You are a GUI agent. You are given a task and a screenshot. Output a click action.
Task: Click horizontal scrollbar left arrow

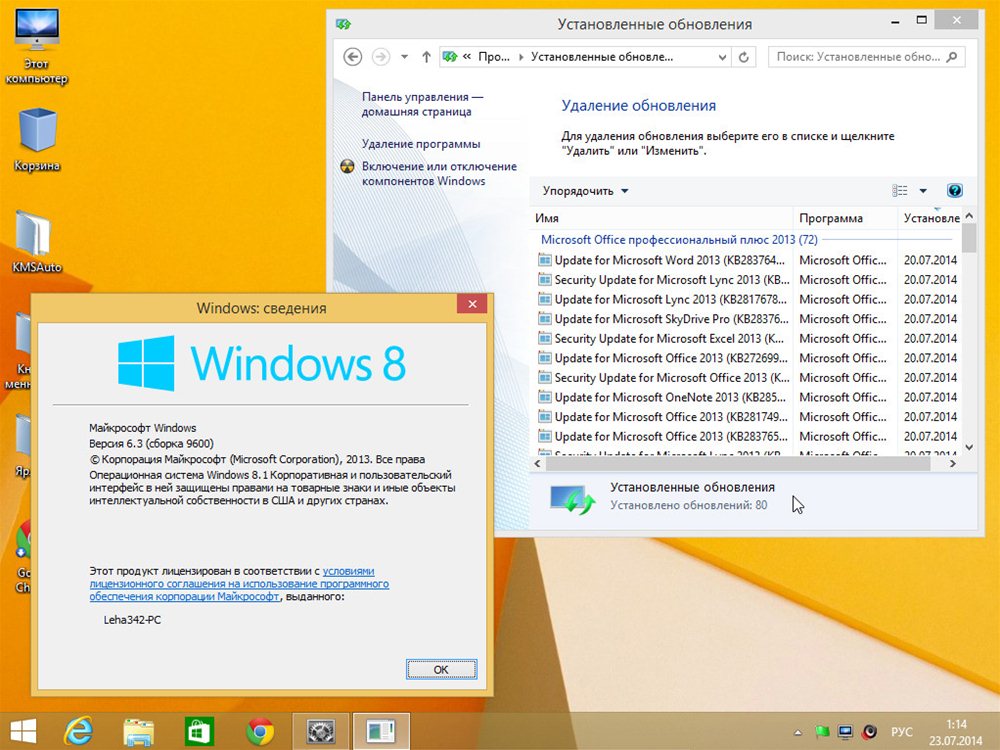coord(537,464)
